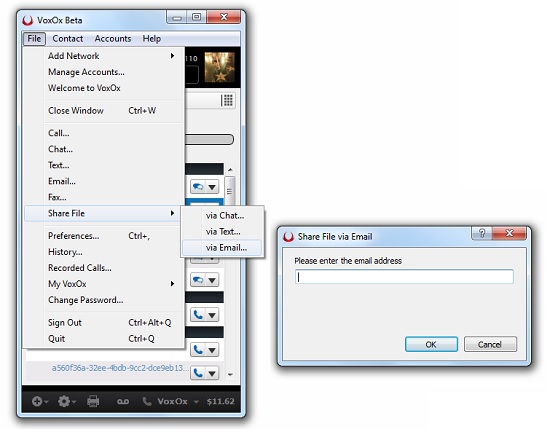Viewport: 550px width, 429px height.
Task: Open the Contact menu
Action: point(68,39)
